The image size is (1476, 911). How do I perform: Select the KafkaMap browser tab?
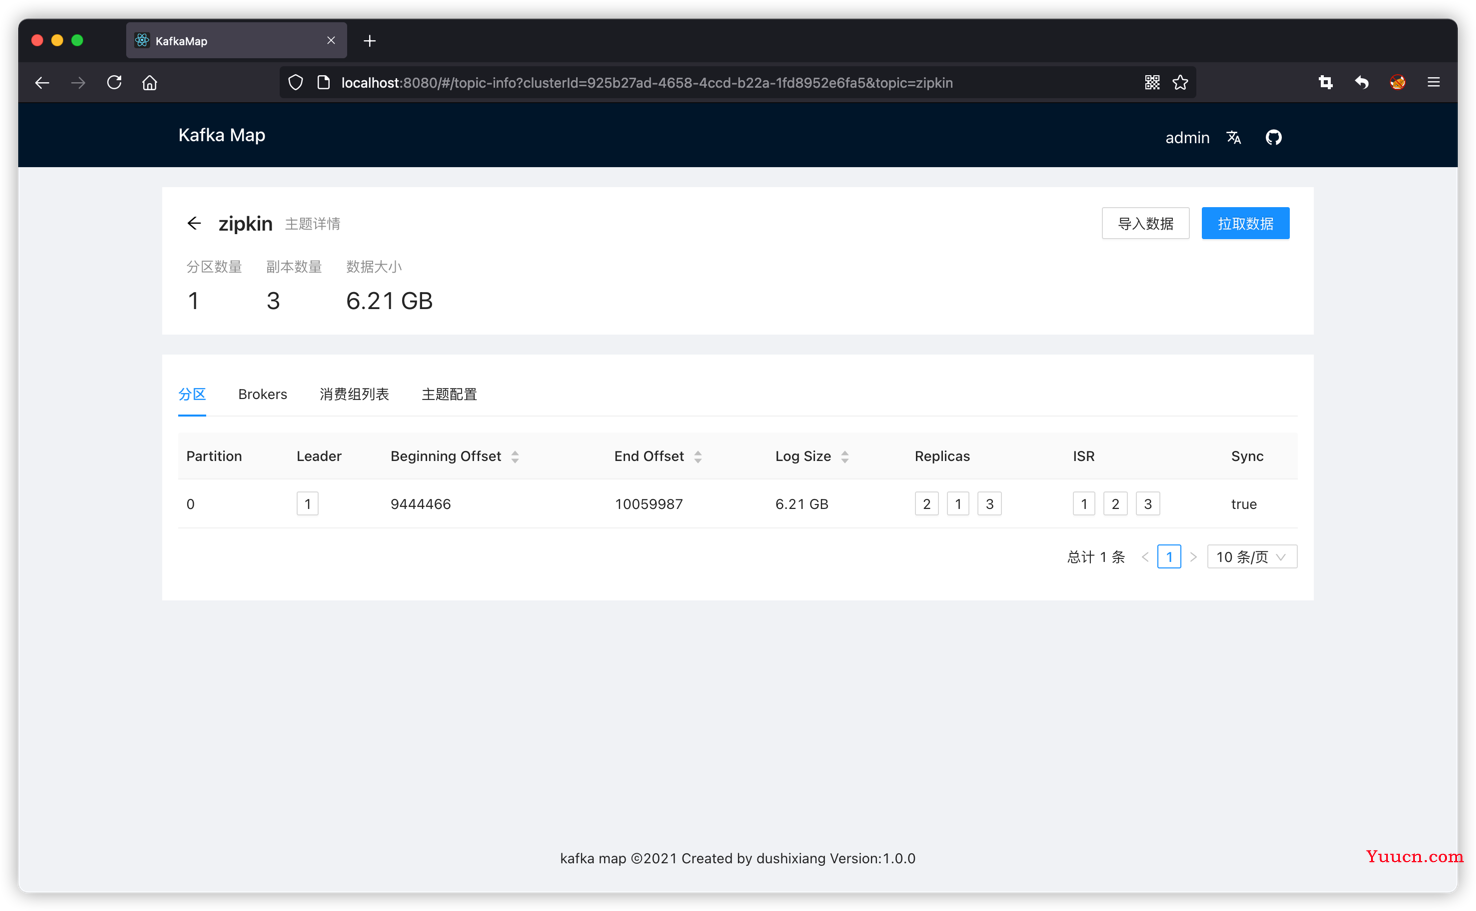[x=236, y=41]
